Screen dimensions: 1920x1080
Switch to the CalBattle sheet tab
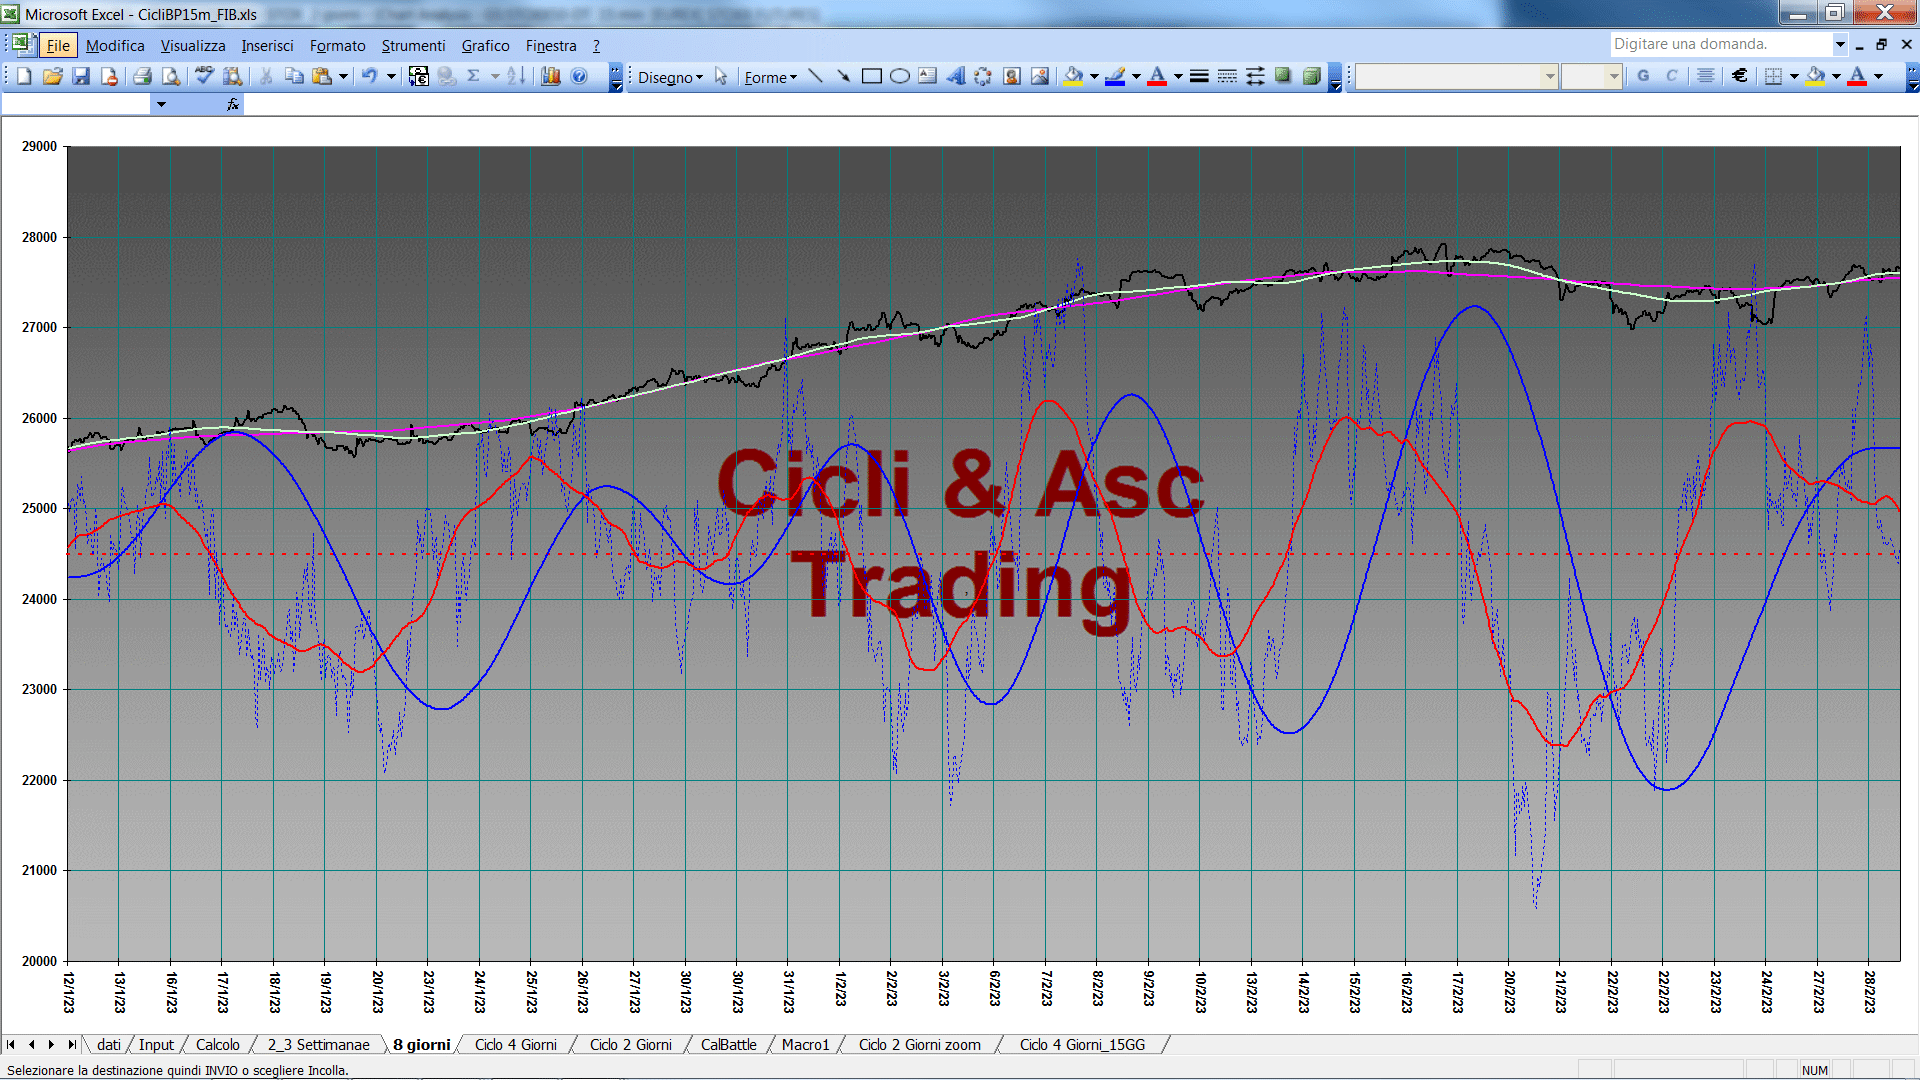coord(728,1045)
